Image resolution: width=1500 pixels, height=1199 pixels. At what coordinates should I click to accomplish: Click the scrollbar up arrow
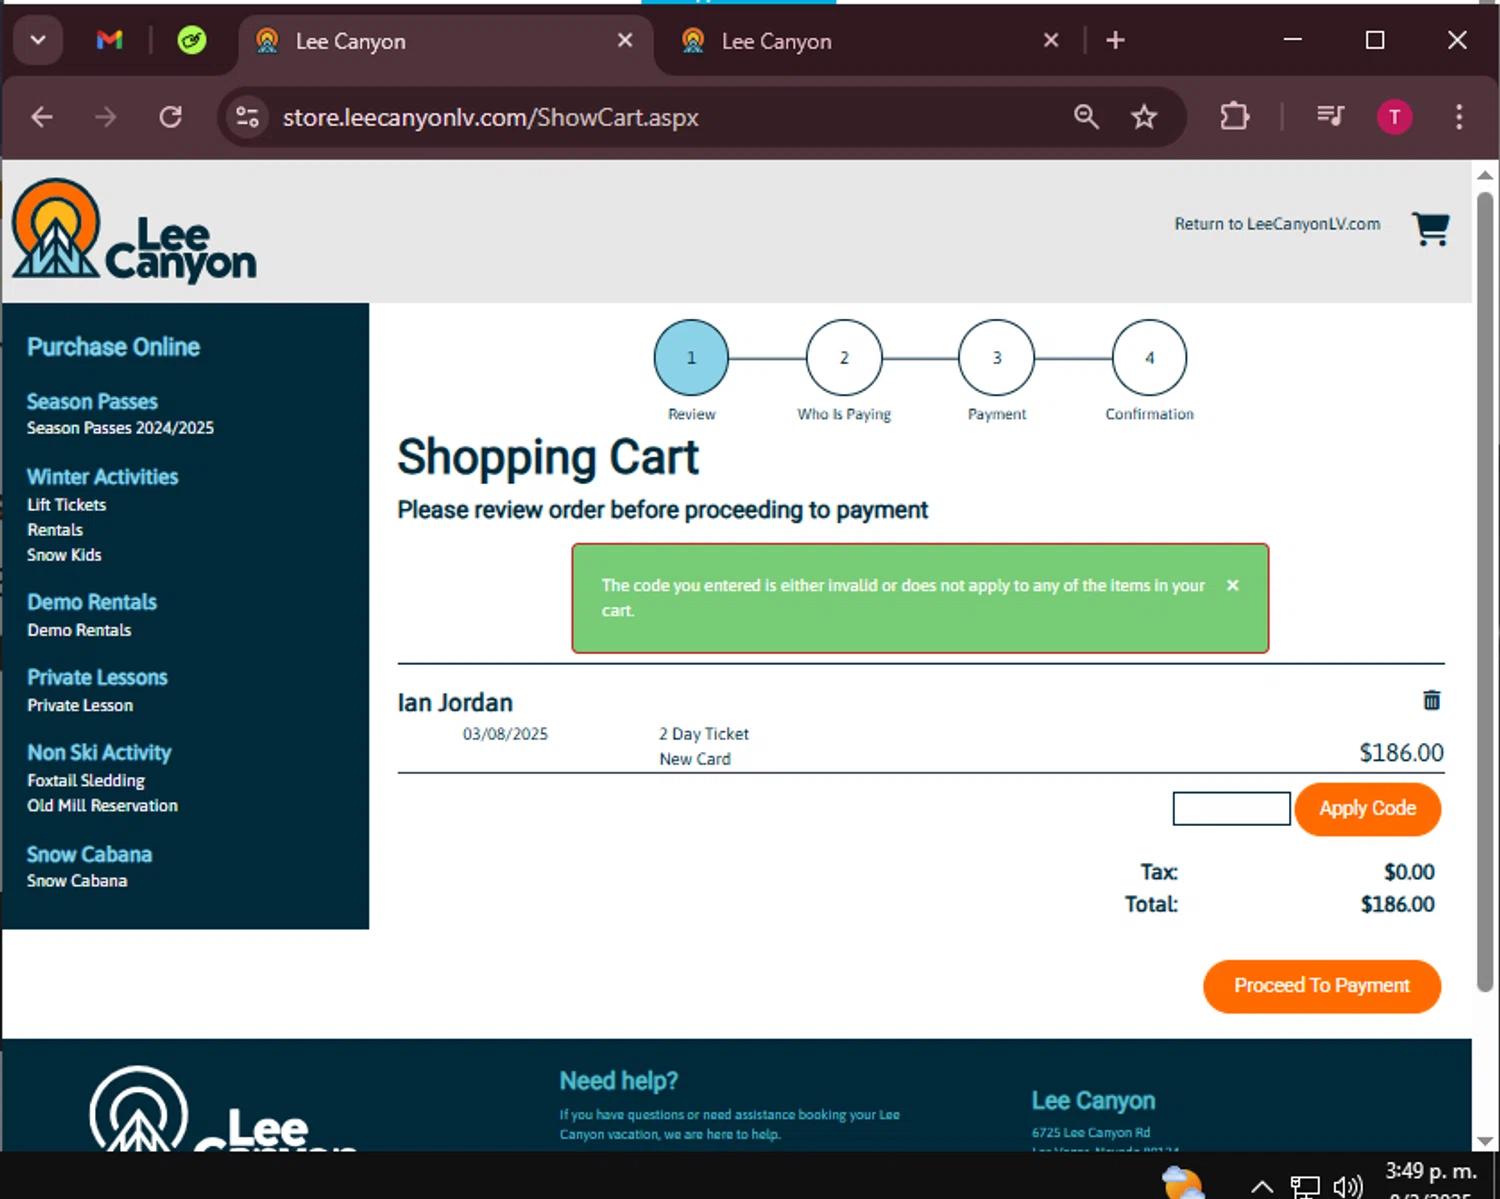pyautogui.click(x=1485, y=174)
